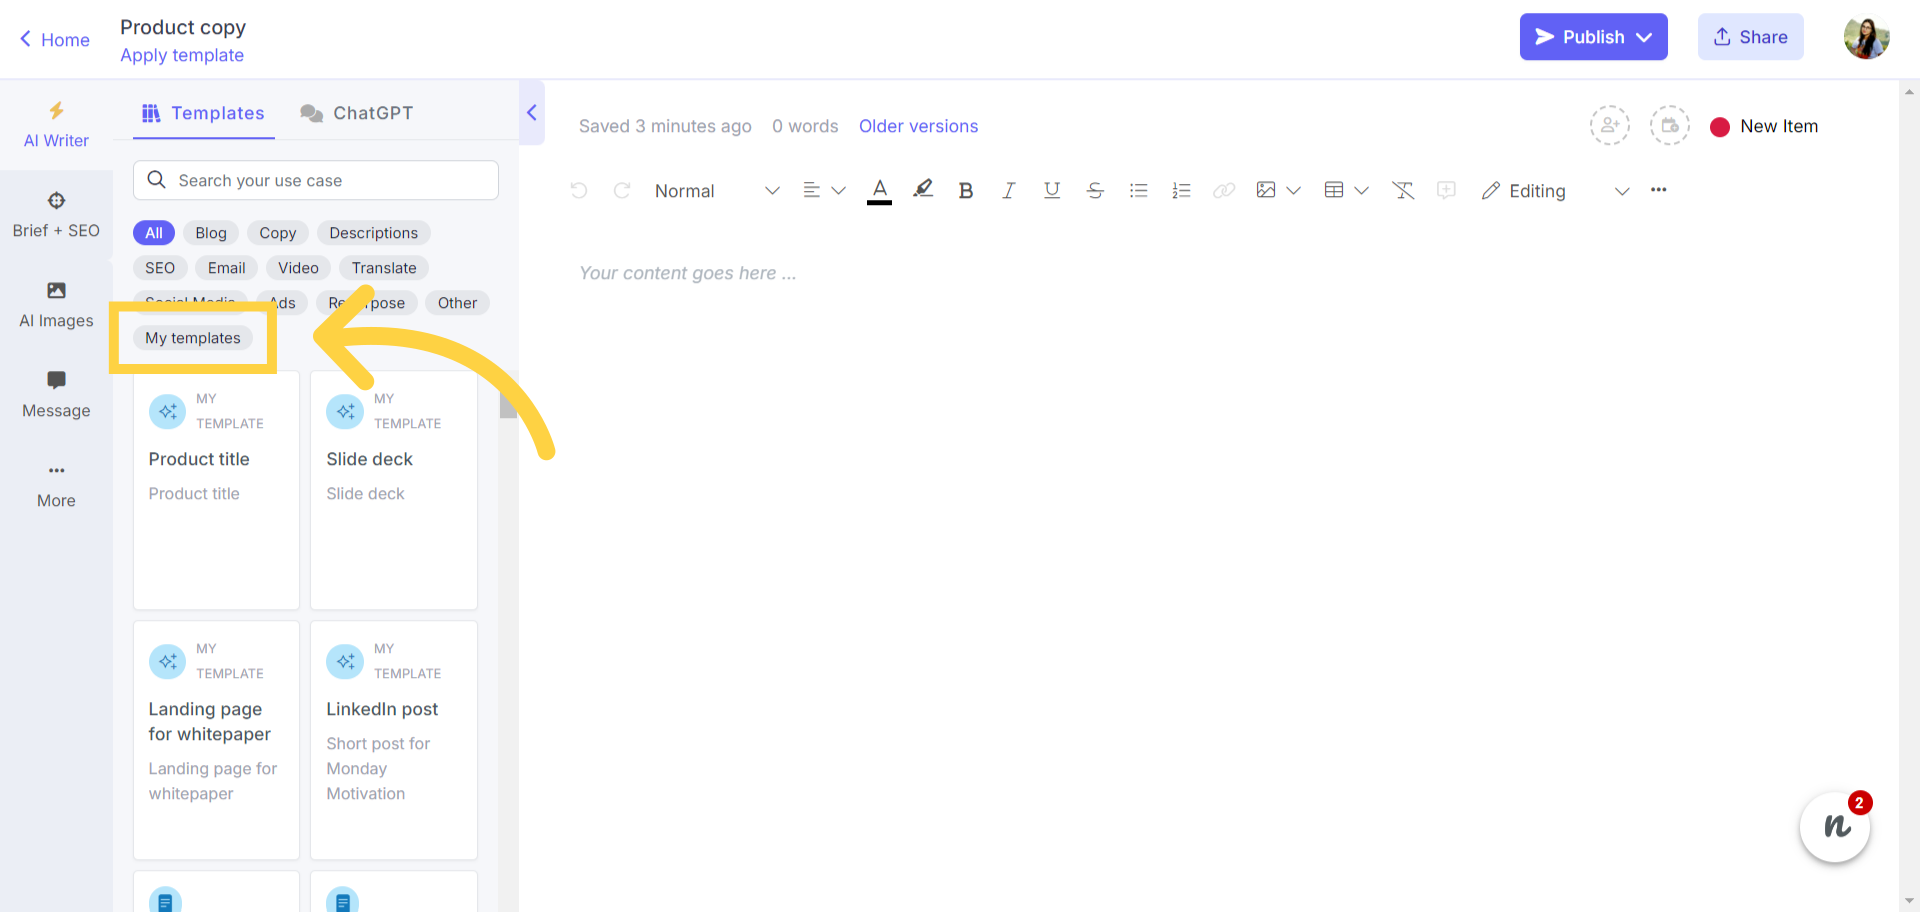Open the Slide deck template card
This screenshot has width=1920, height=912.
394,490
